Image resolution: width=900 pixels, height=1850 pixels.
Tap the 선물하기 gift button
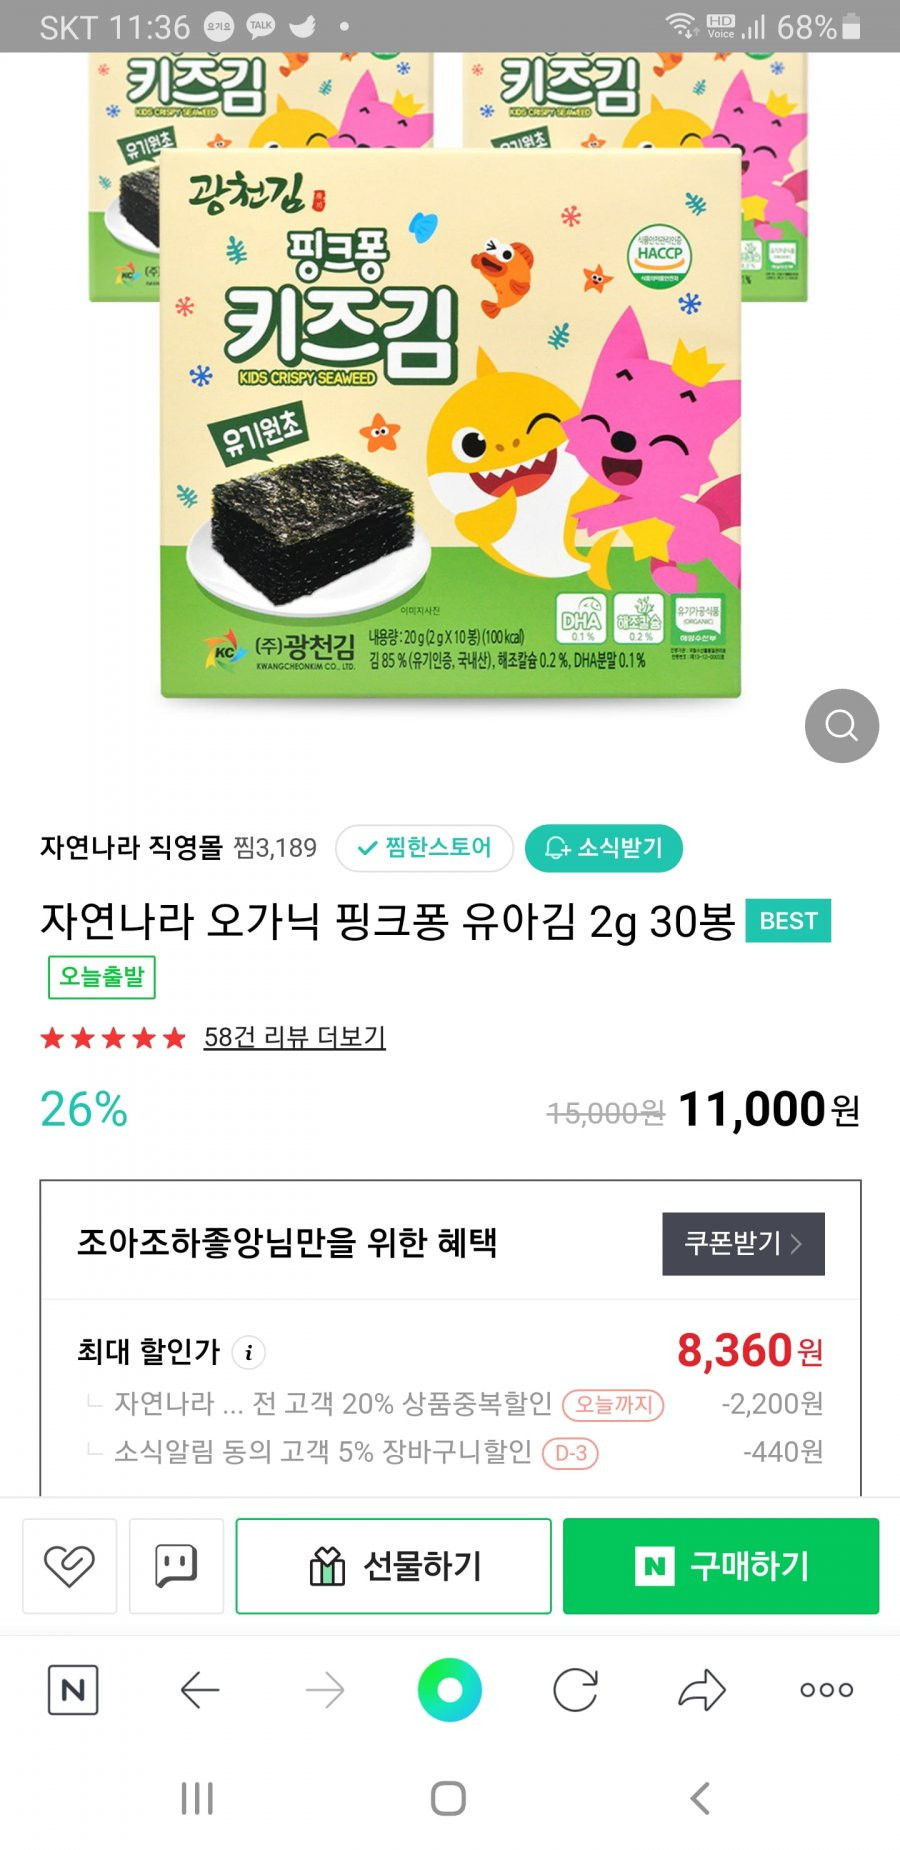[394, 1565]
